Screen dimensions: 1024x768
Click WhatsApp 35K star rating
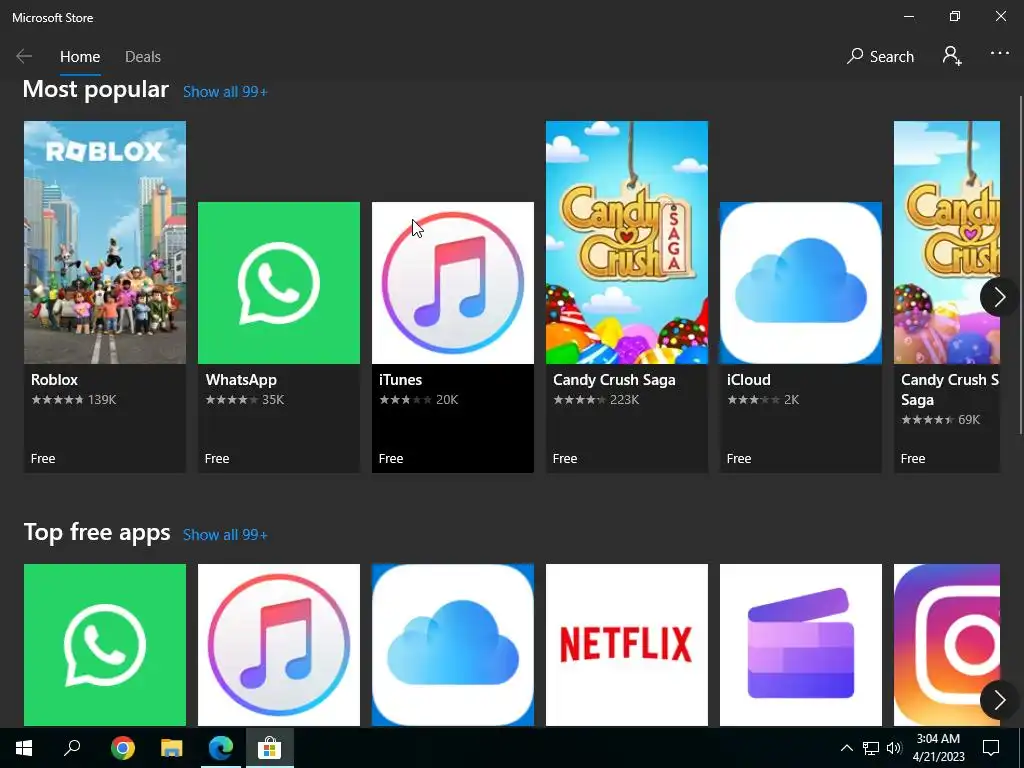245,400
